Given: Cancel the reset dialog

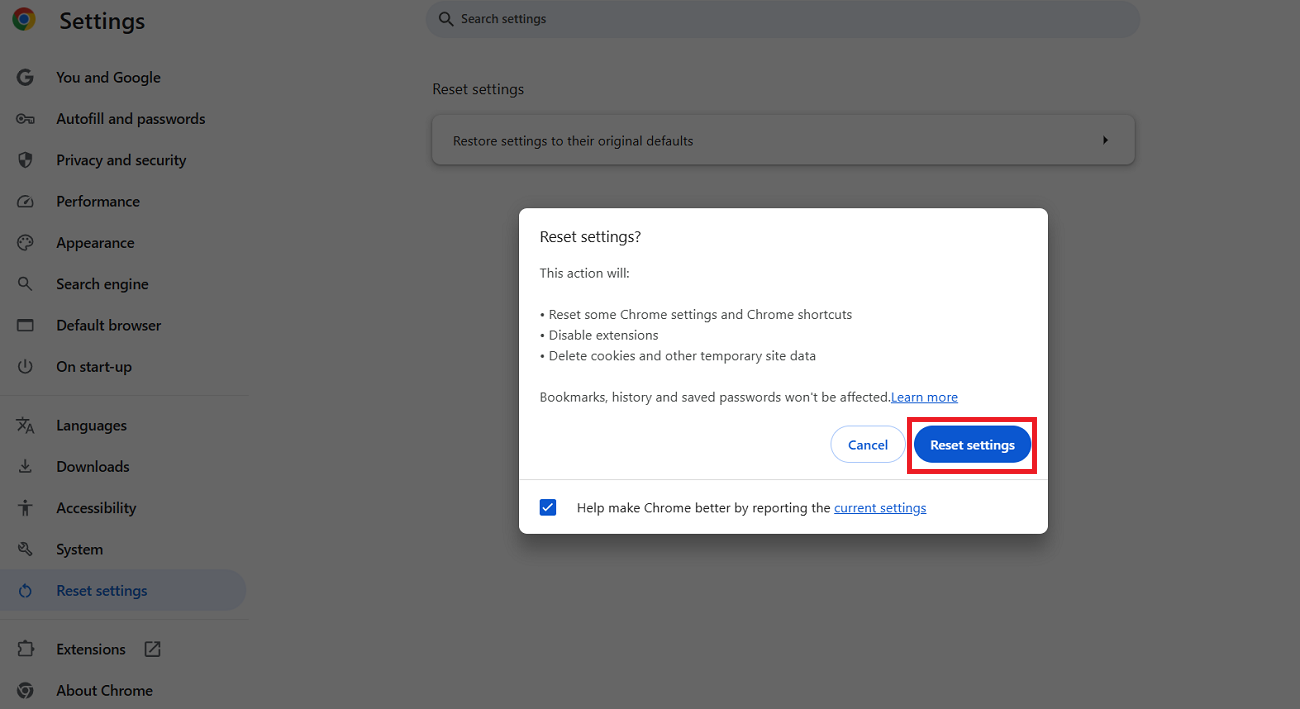Looking at the screenshot, I should point(868,445).
